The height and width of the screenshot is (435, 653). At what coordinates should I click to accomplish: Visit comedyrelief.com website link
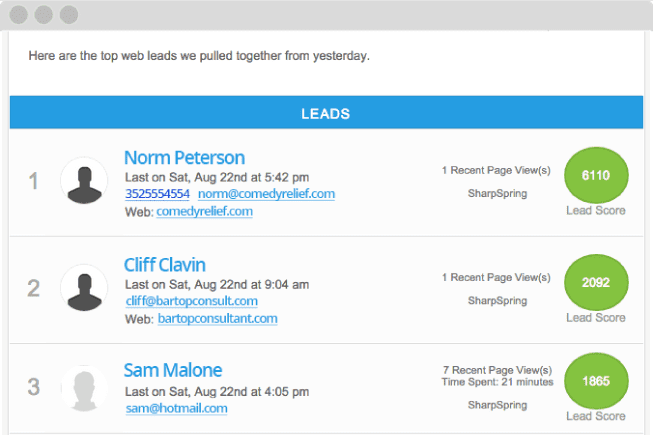204,211
